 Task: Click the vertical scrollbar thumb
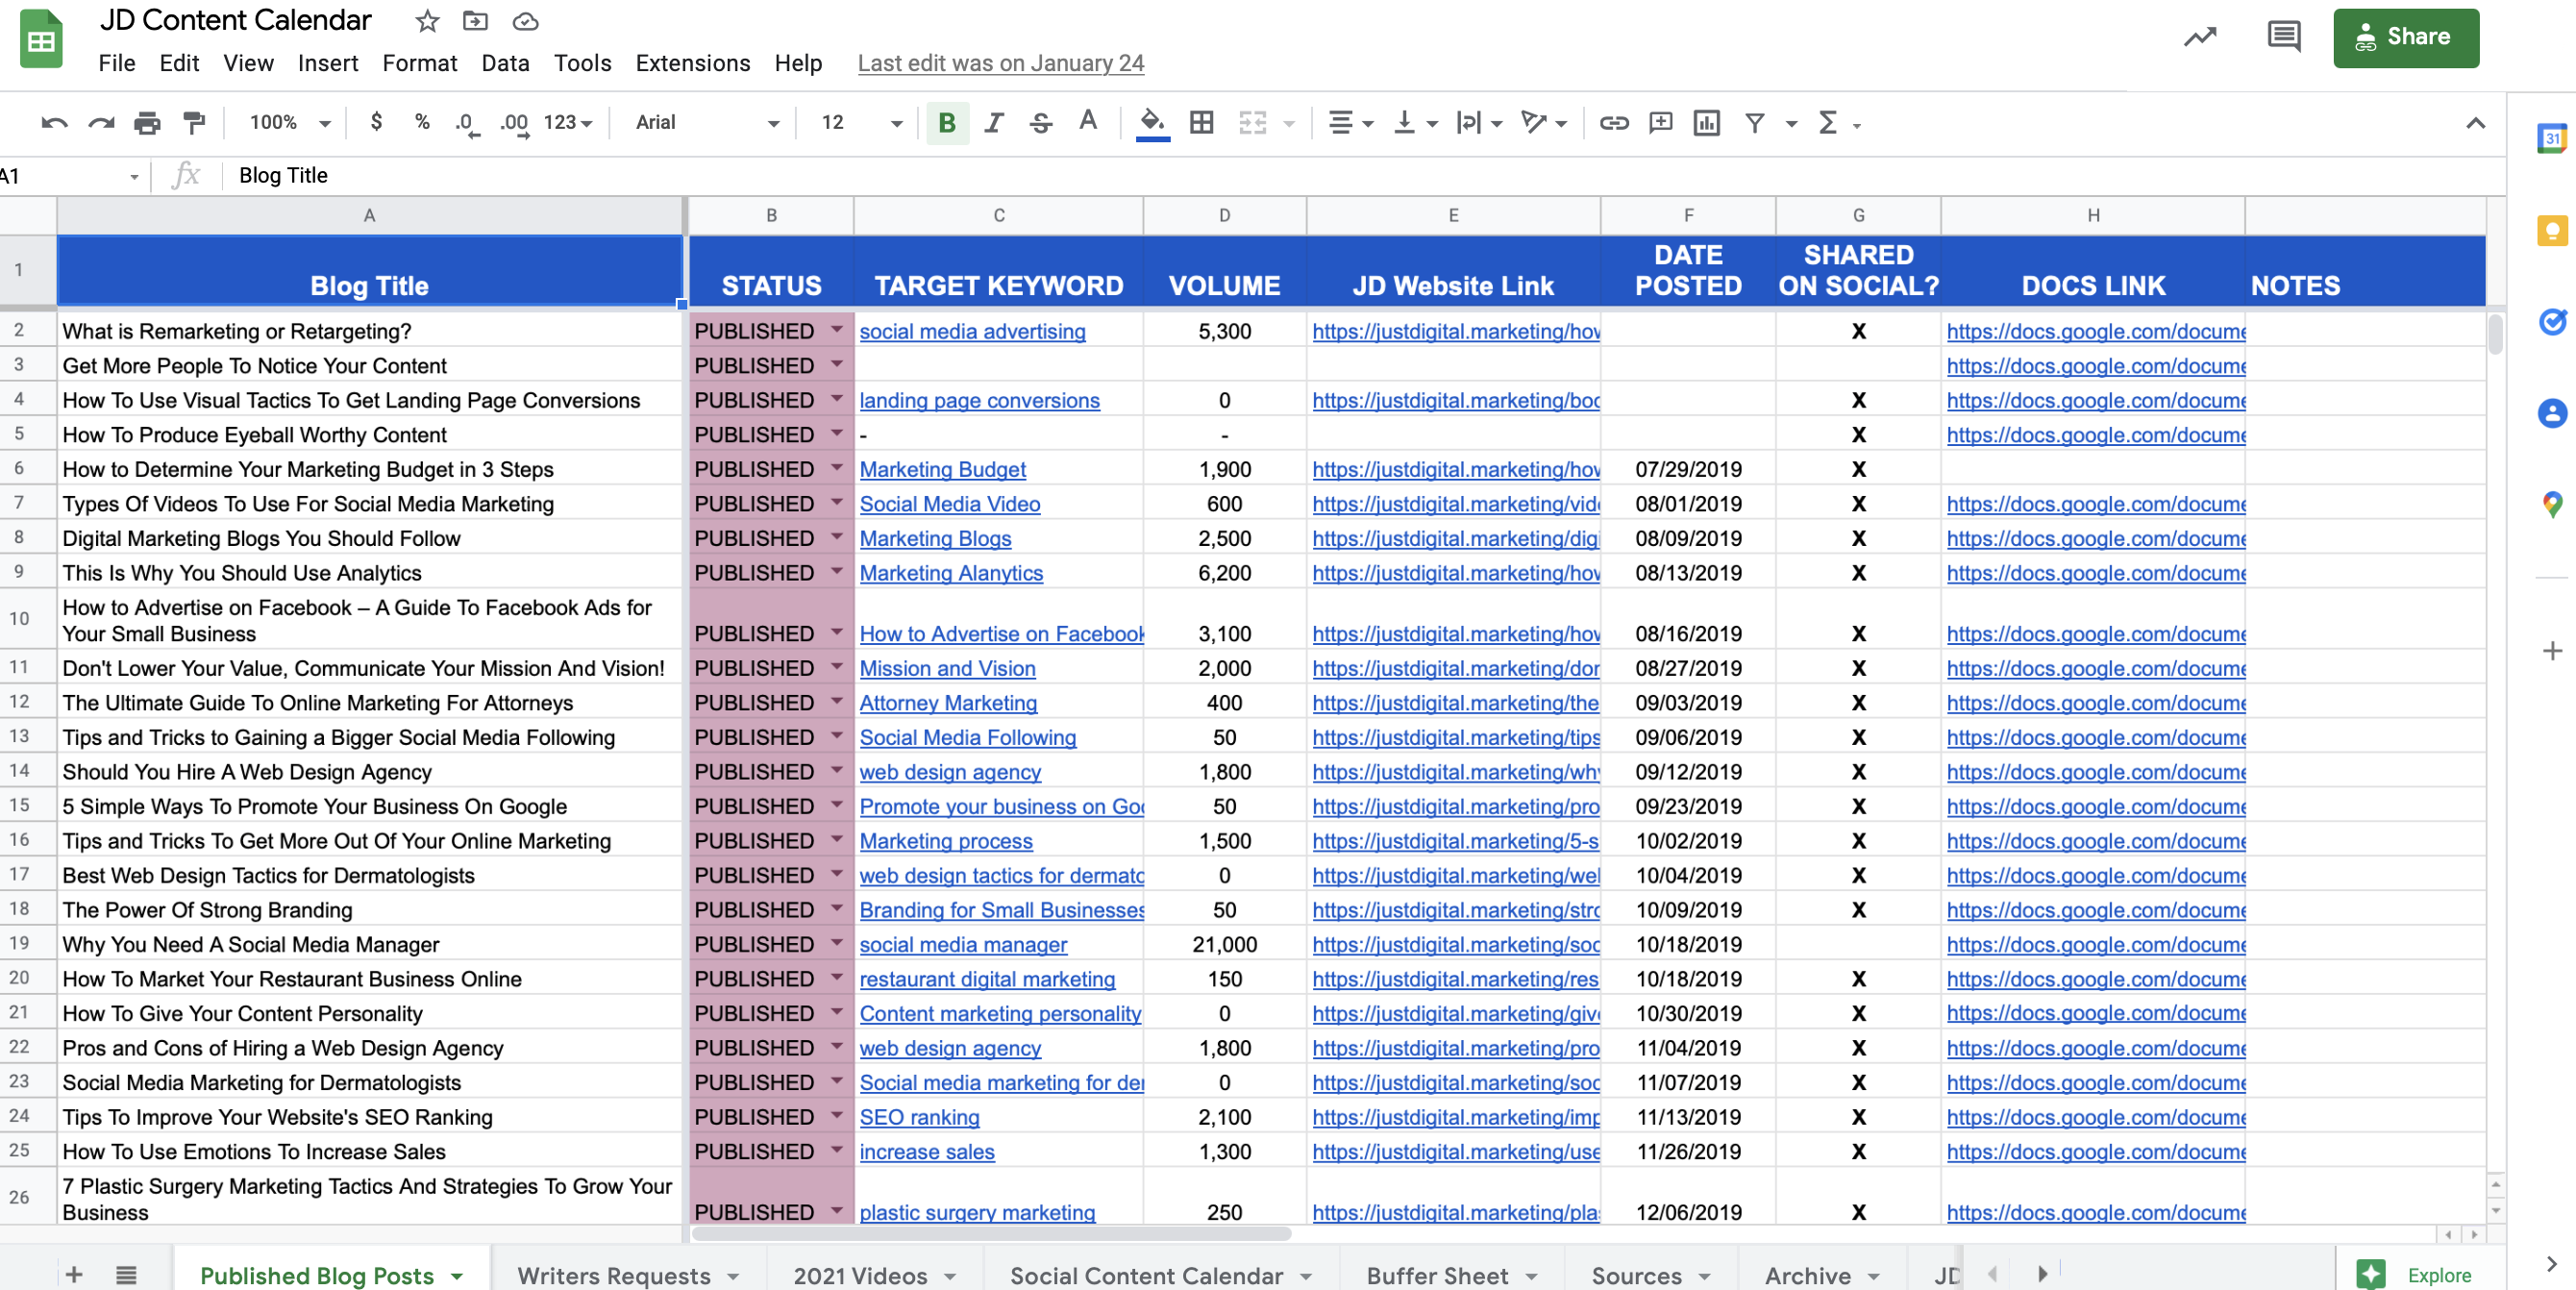2495,334
